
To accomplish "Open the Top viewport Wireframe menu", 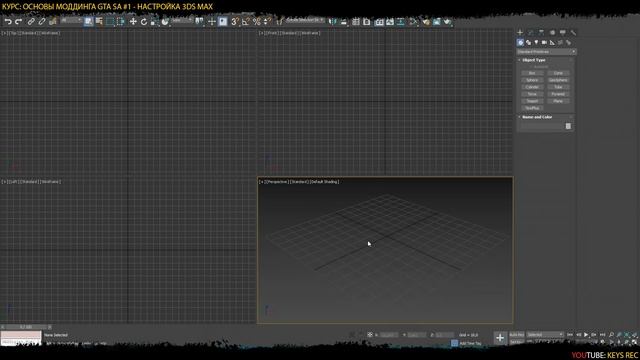I will (x=50, y=33).
